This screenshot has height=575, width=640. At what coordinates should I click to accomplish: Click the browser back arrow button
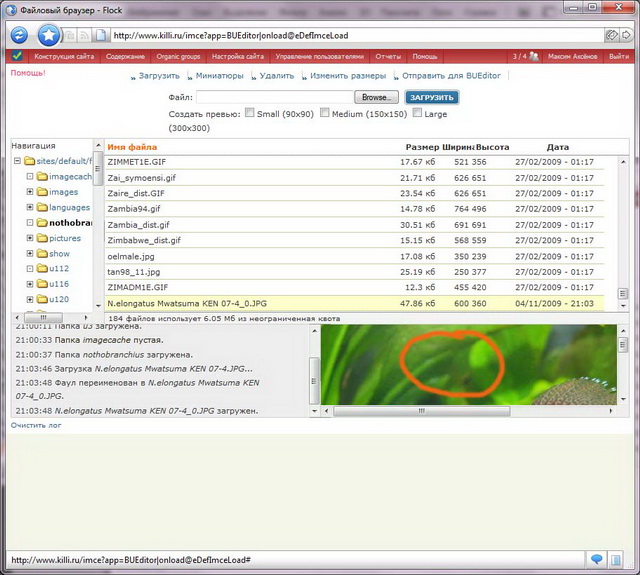pyautogui.click(x=19, y=34)
